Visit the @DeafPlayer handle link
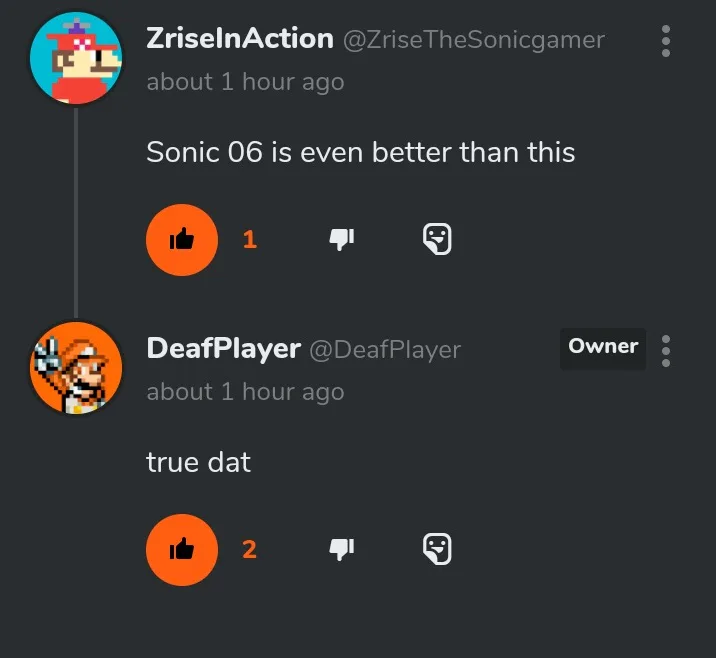The width and height of the screenshot is (716, 658). pos(385,349)
